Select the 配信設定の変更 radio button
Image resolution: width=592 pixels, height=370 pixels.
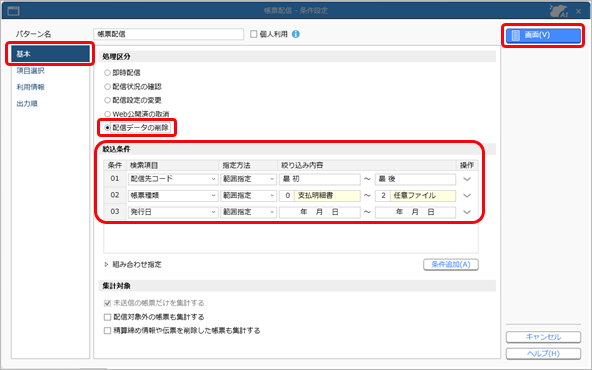tap(108, 100)
